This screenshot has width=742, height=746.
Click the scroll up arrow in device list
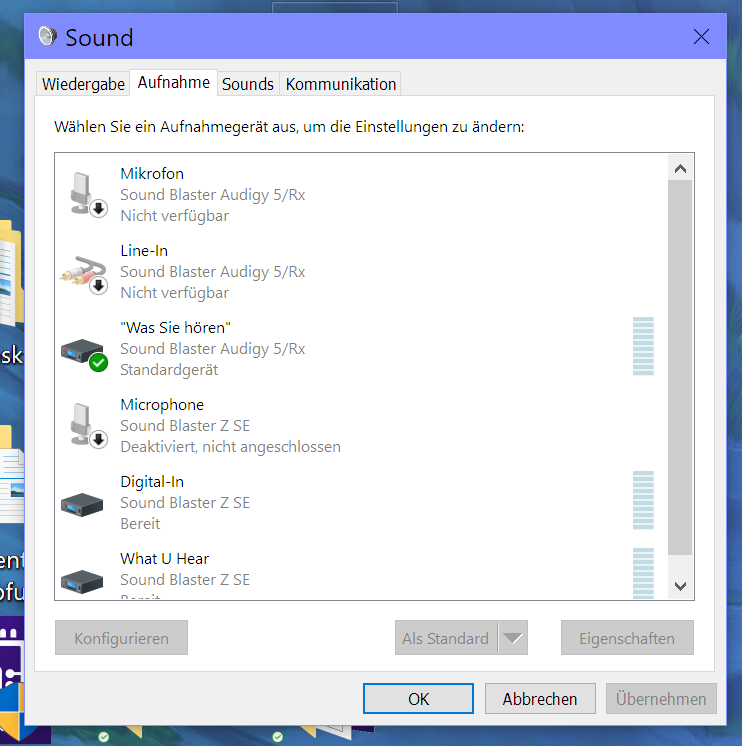click(680, 168)
